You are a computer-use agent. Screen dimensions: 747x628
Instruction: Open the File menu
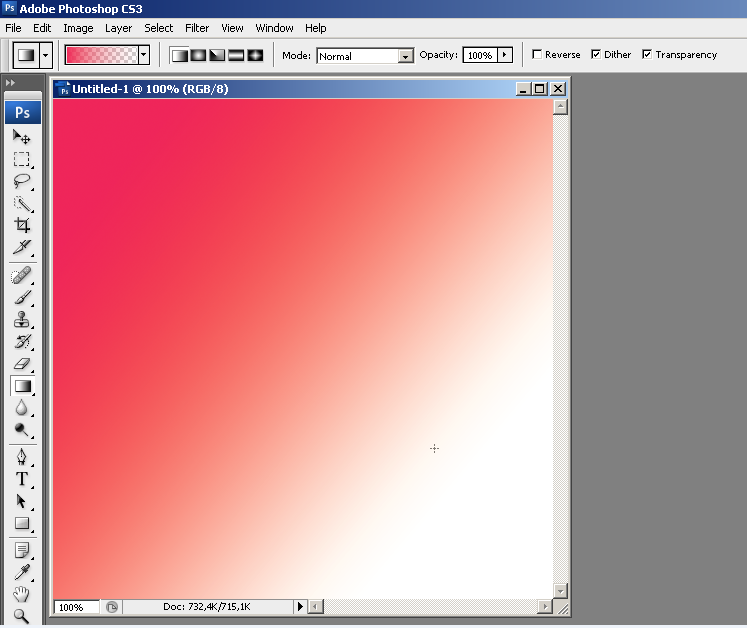click(x=13, y=28)
